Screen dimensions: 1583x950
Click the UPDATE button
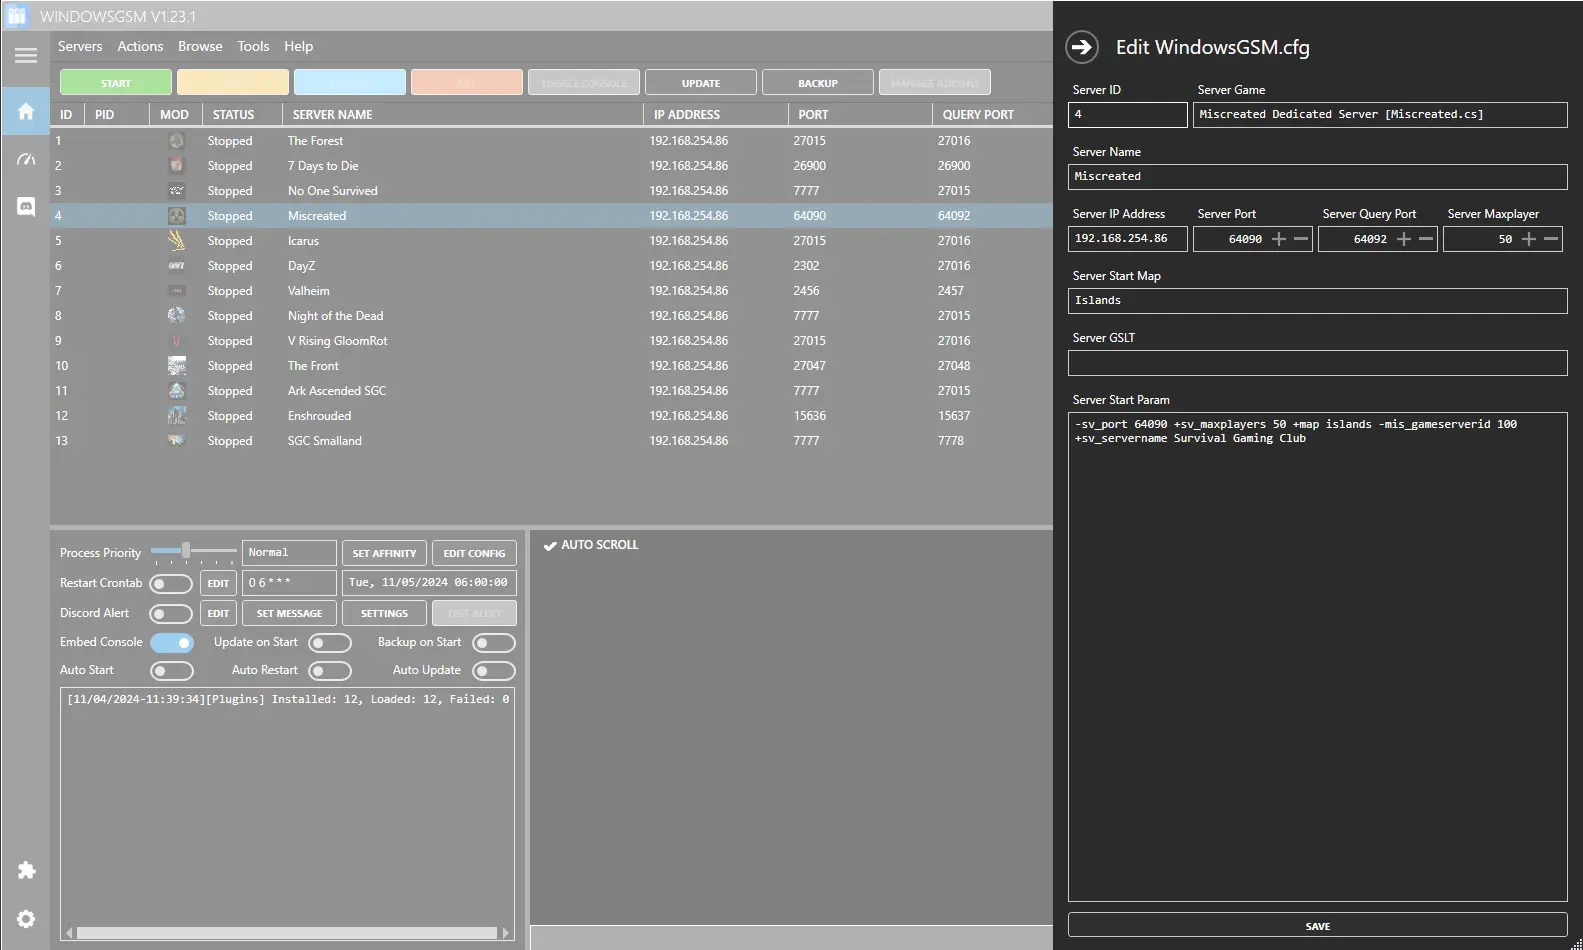701,83
